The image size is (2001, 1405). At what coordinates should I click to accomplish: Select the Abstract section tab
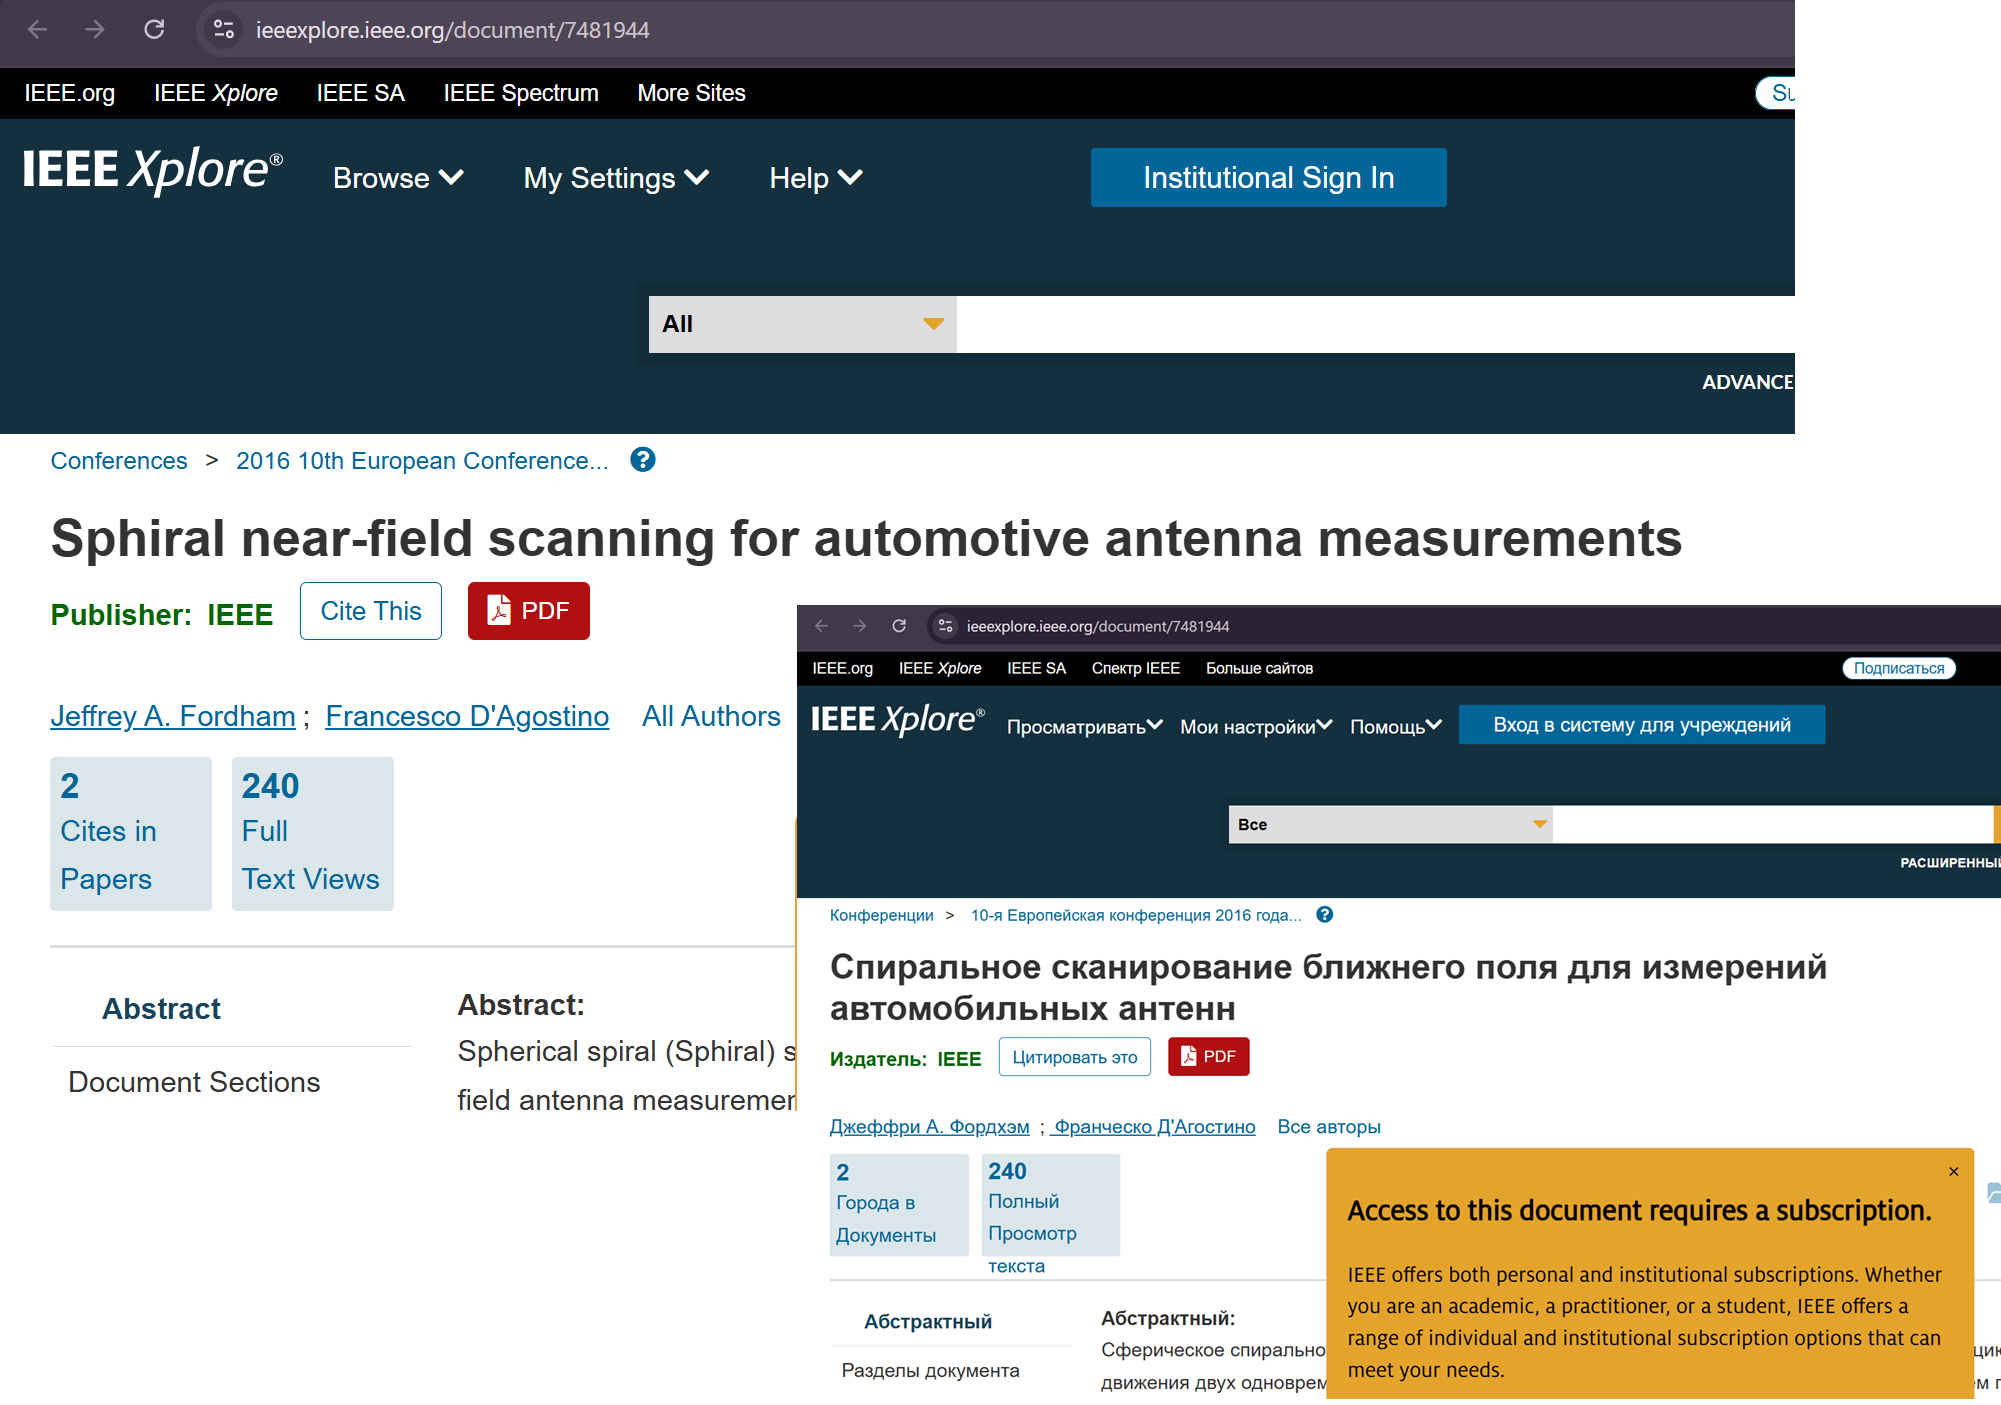[x=162, y=1009]
